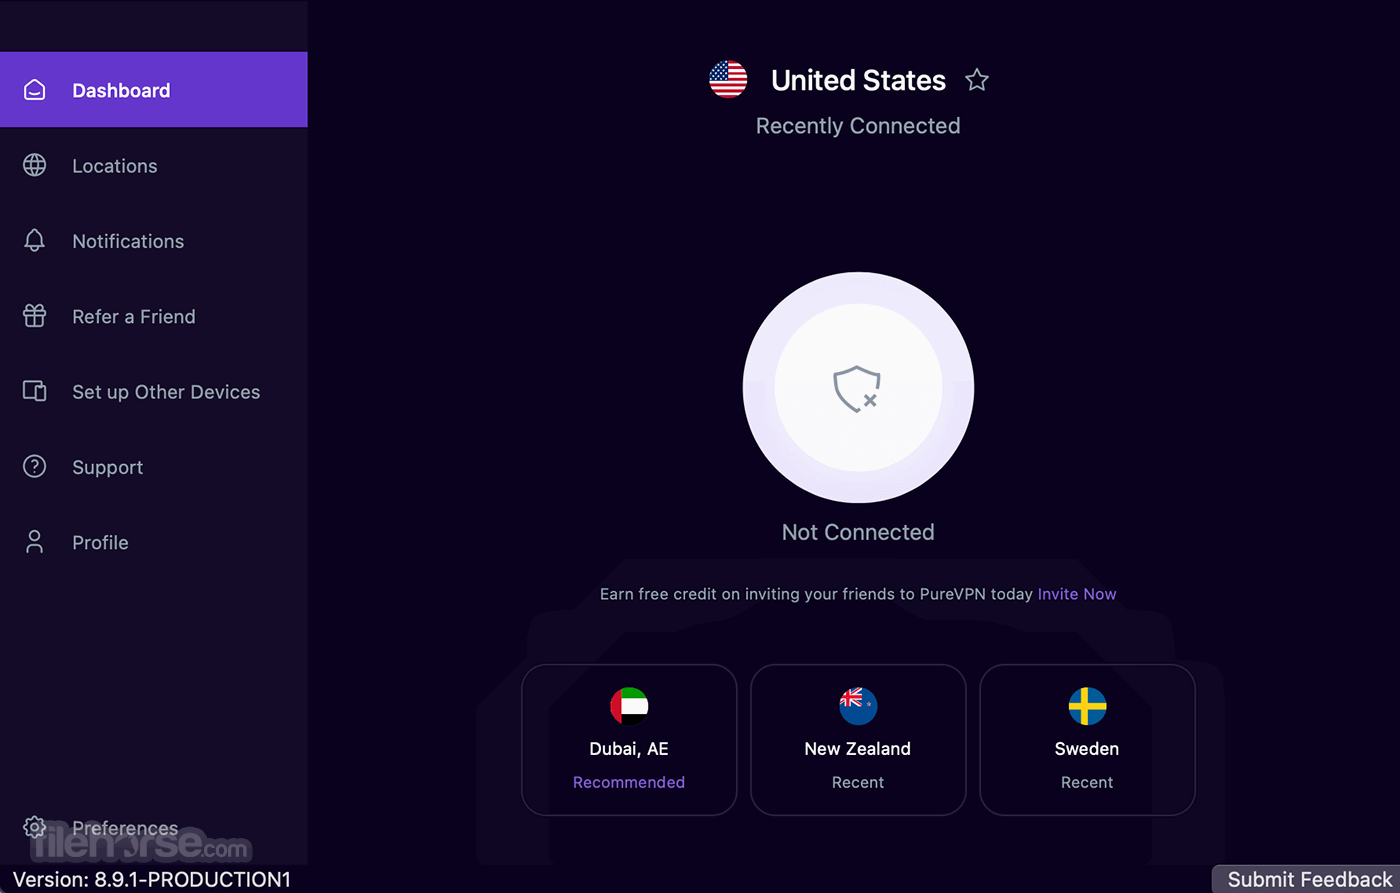This screenshot has height=893, width=1400.
Task: Select the Dashboard home icon
Action: (x=34, y=89)
